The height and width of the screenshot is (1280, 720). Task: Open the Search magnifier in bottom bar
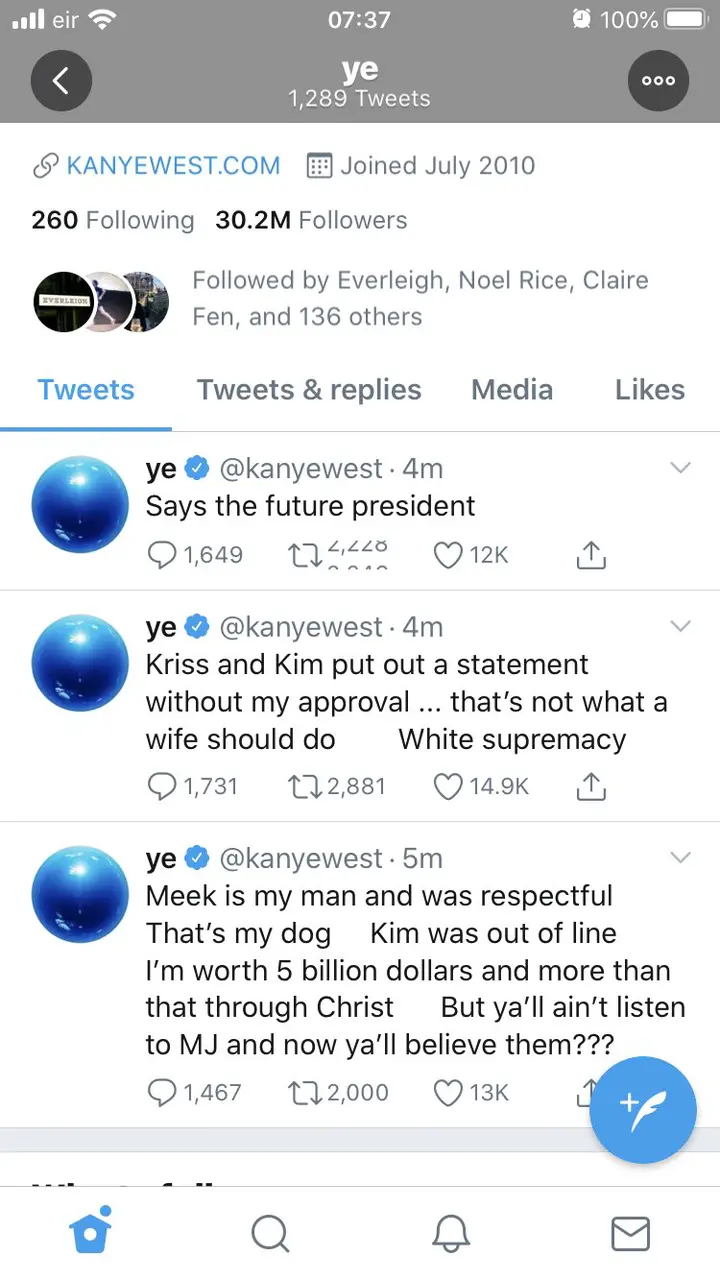point(270,1233)
